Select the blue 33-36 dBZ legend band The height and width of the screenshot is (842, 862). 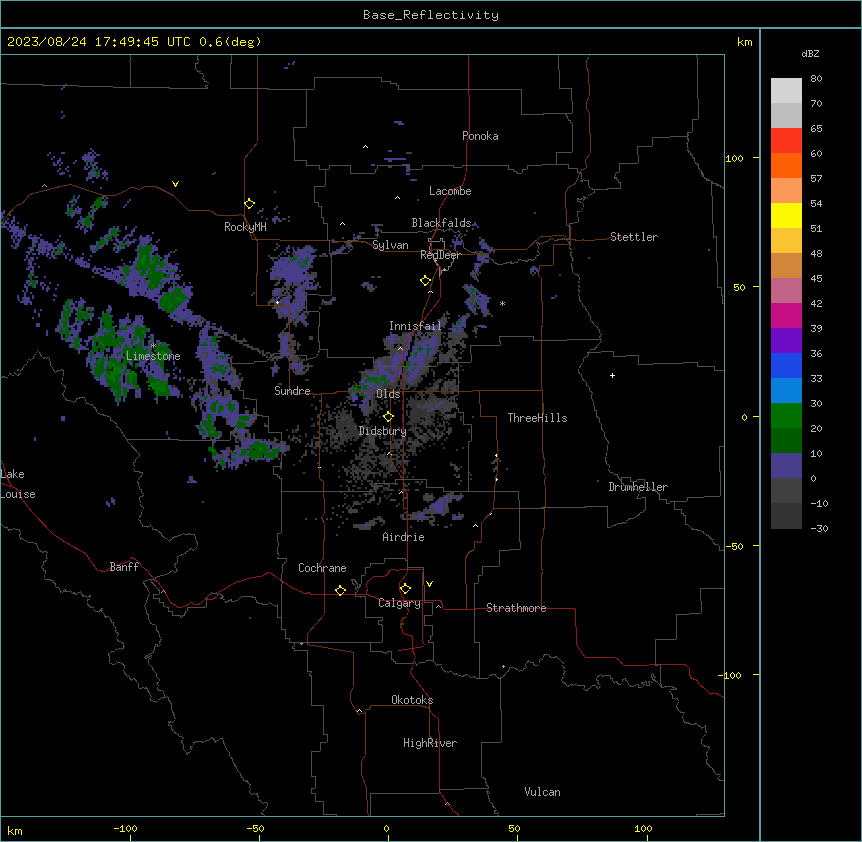pos(786,365)
